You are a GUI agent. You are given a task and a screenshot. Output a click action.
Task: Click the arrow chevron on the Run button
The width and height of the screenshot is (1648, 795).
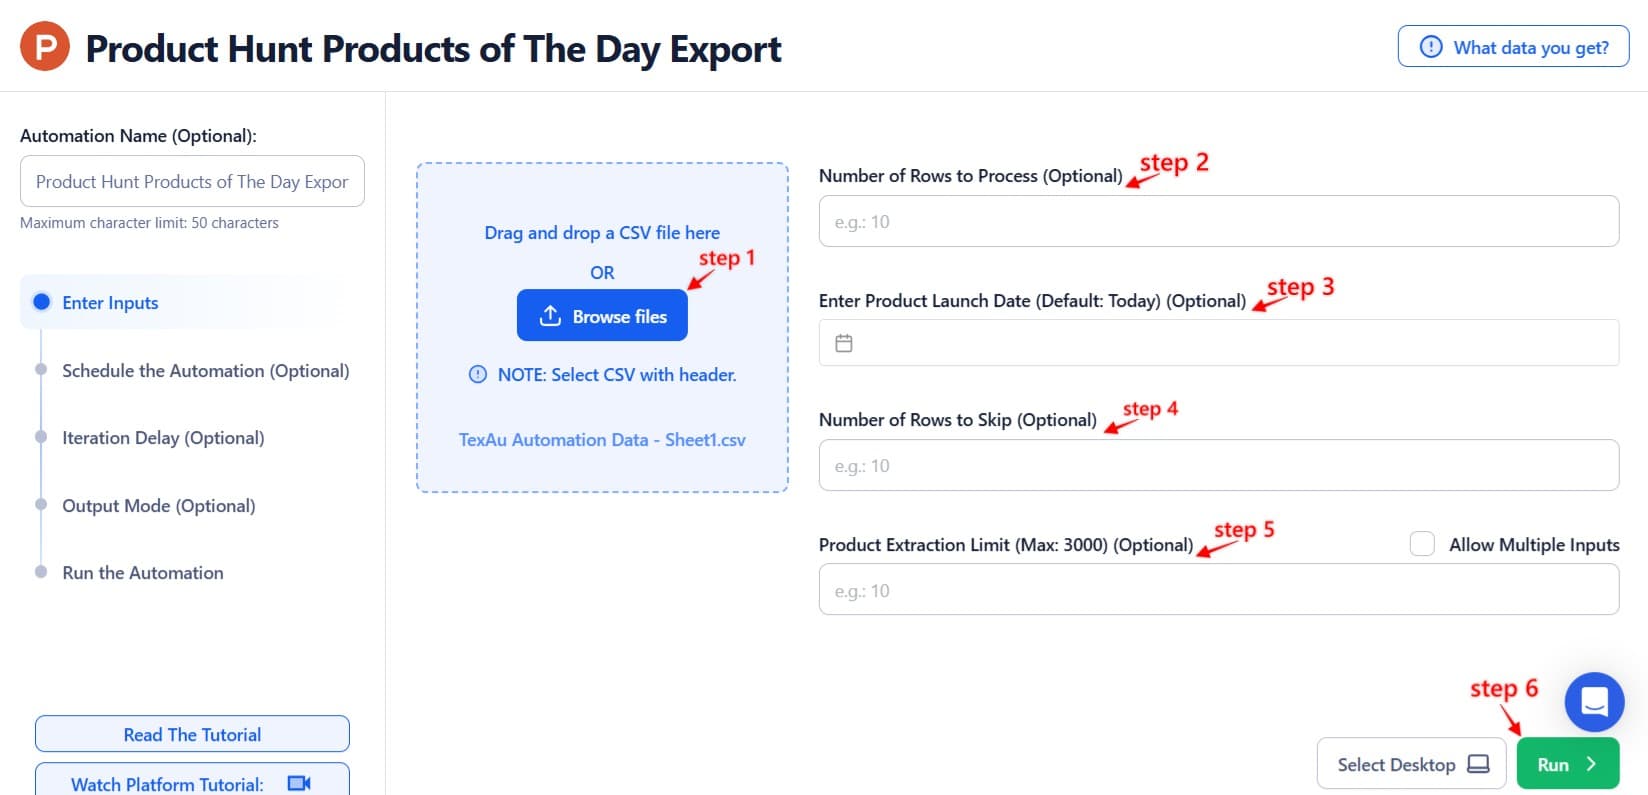coord(1591,764)
